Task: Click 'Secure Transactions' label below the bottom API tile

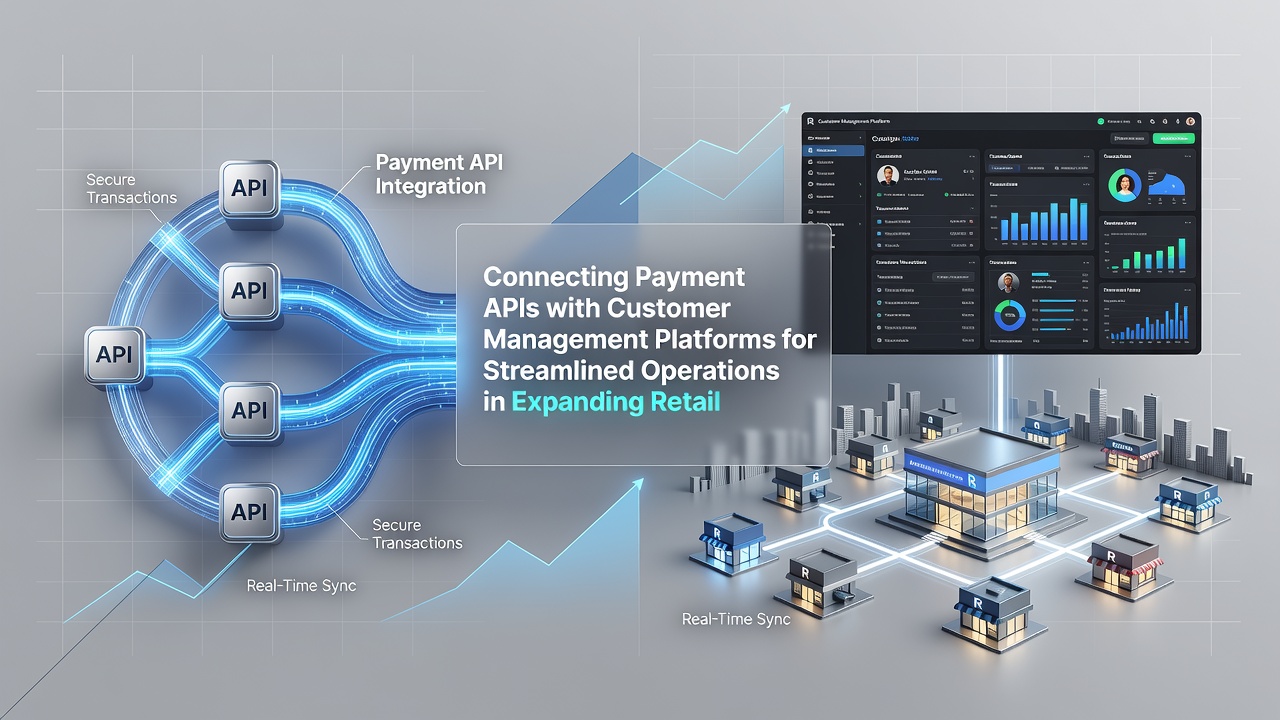Action: point(417,534)
